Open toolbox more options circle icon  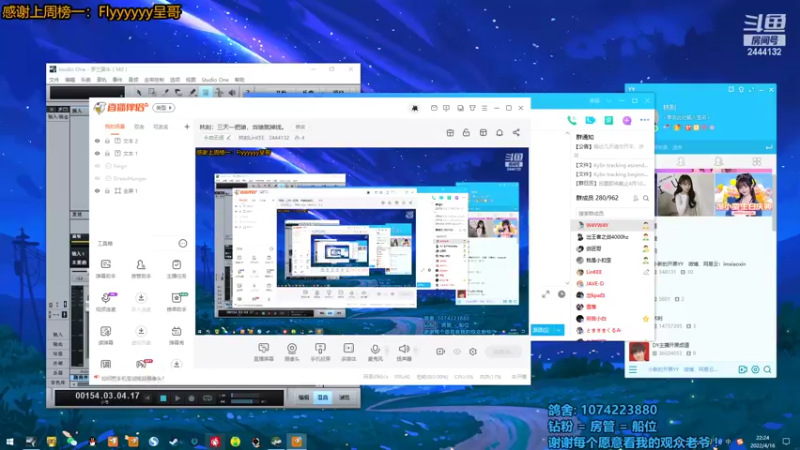point(183,243)
